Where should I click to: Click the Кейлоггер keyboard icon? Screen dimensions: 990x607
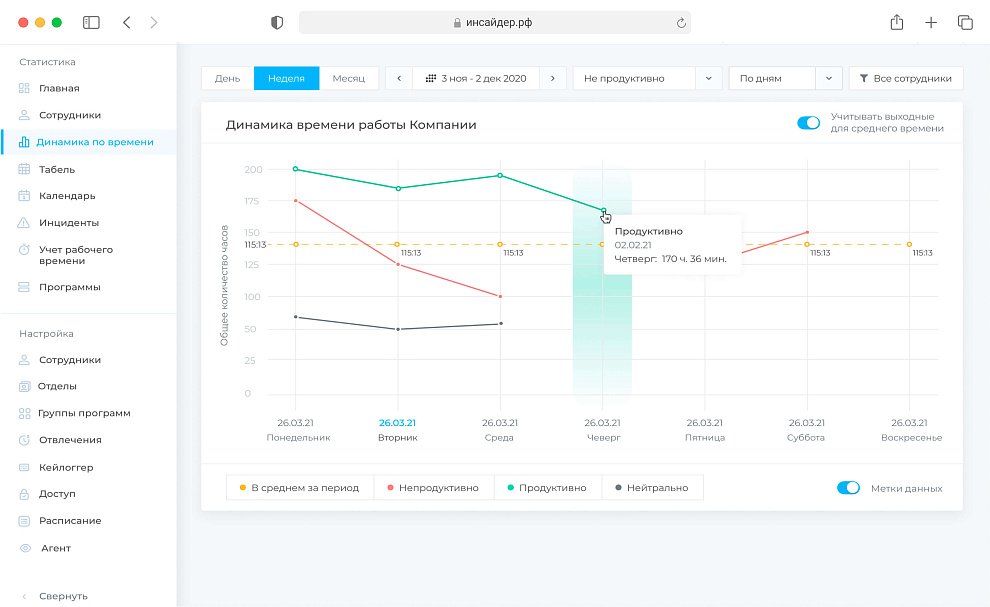[x=24, y=467]
